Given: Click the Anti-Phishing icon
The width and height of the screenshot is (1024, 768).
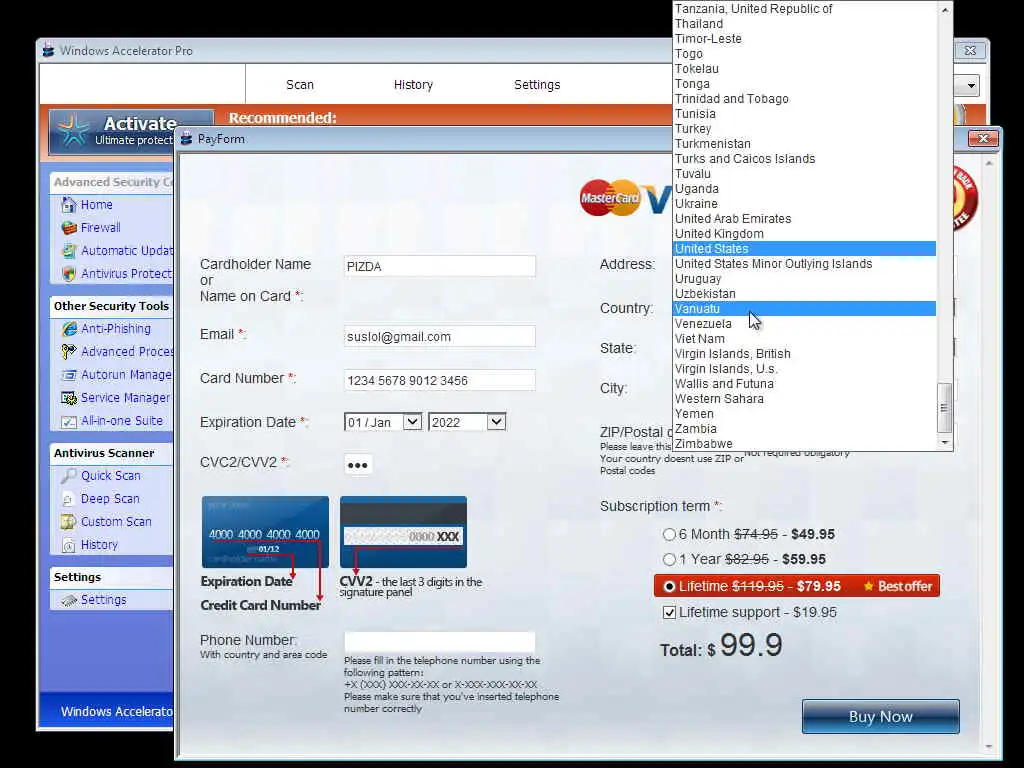Looking at the screenshot, I should pyautogui.click(x=69, y=328).
